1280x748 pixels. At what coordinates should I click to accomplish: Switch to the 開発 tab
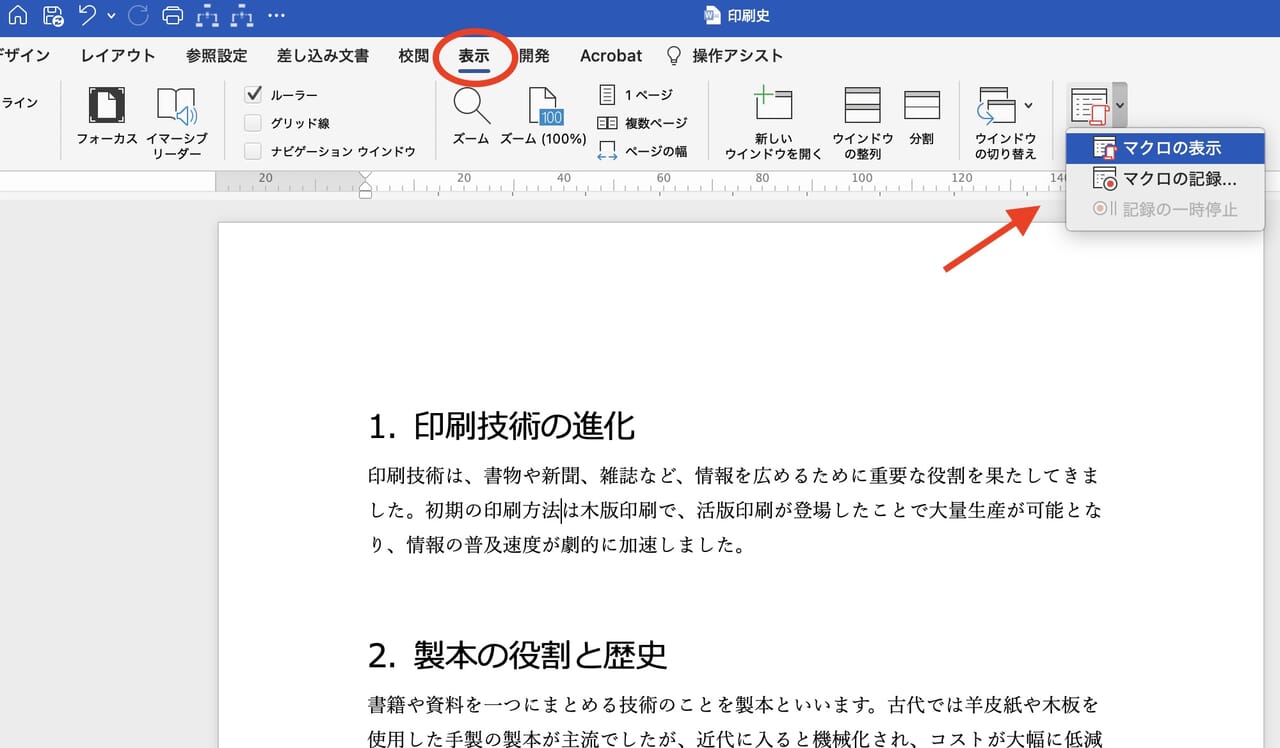coord(534,56)
